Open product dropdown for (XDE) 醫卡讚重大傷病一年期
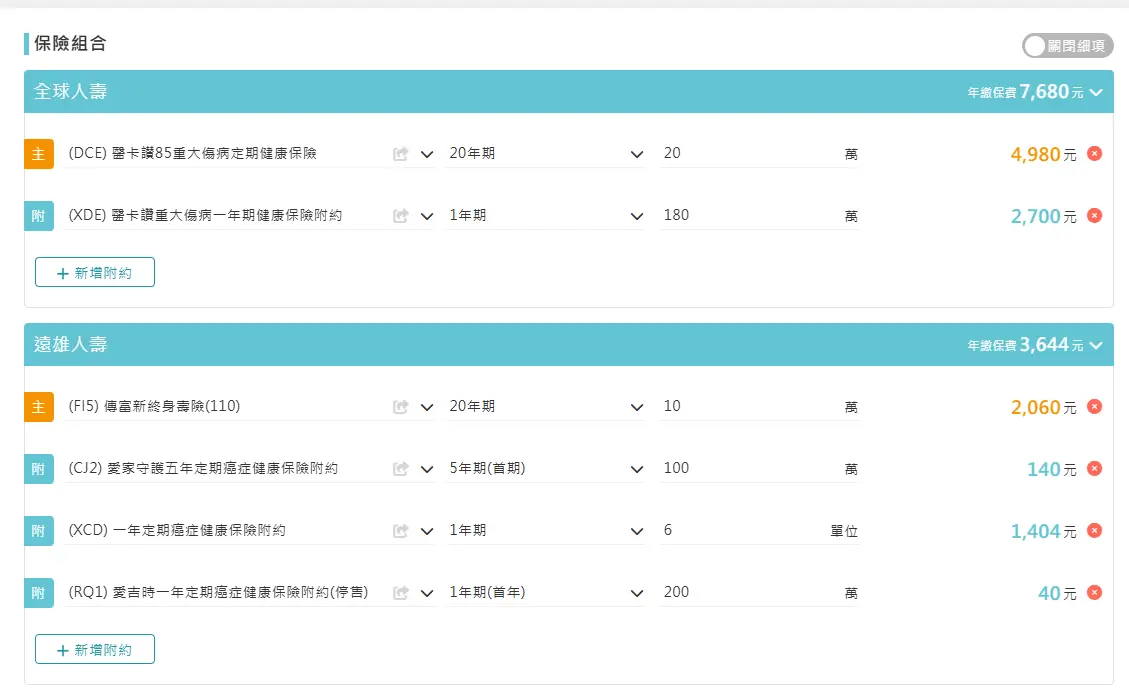The height and width of the screenshot is (689, 1129). [427, 216]
